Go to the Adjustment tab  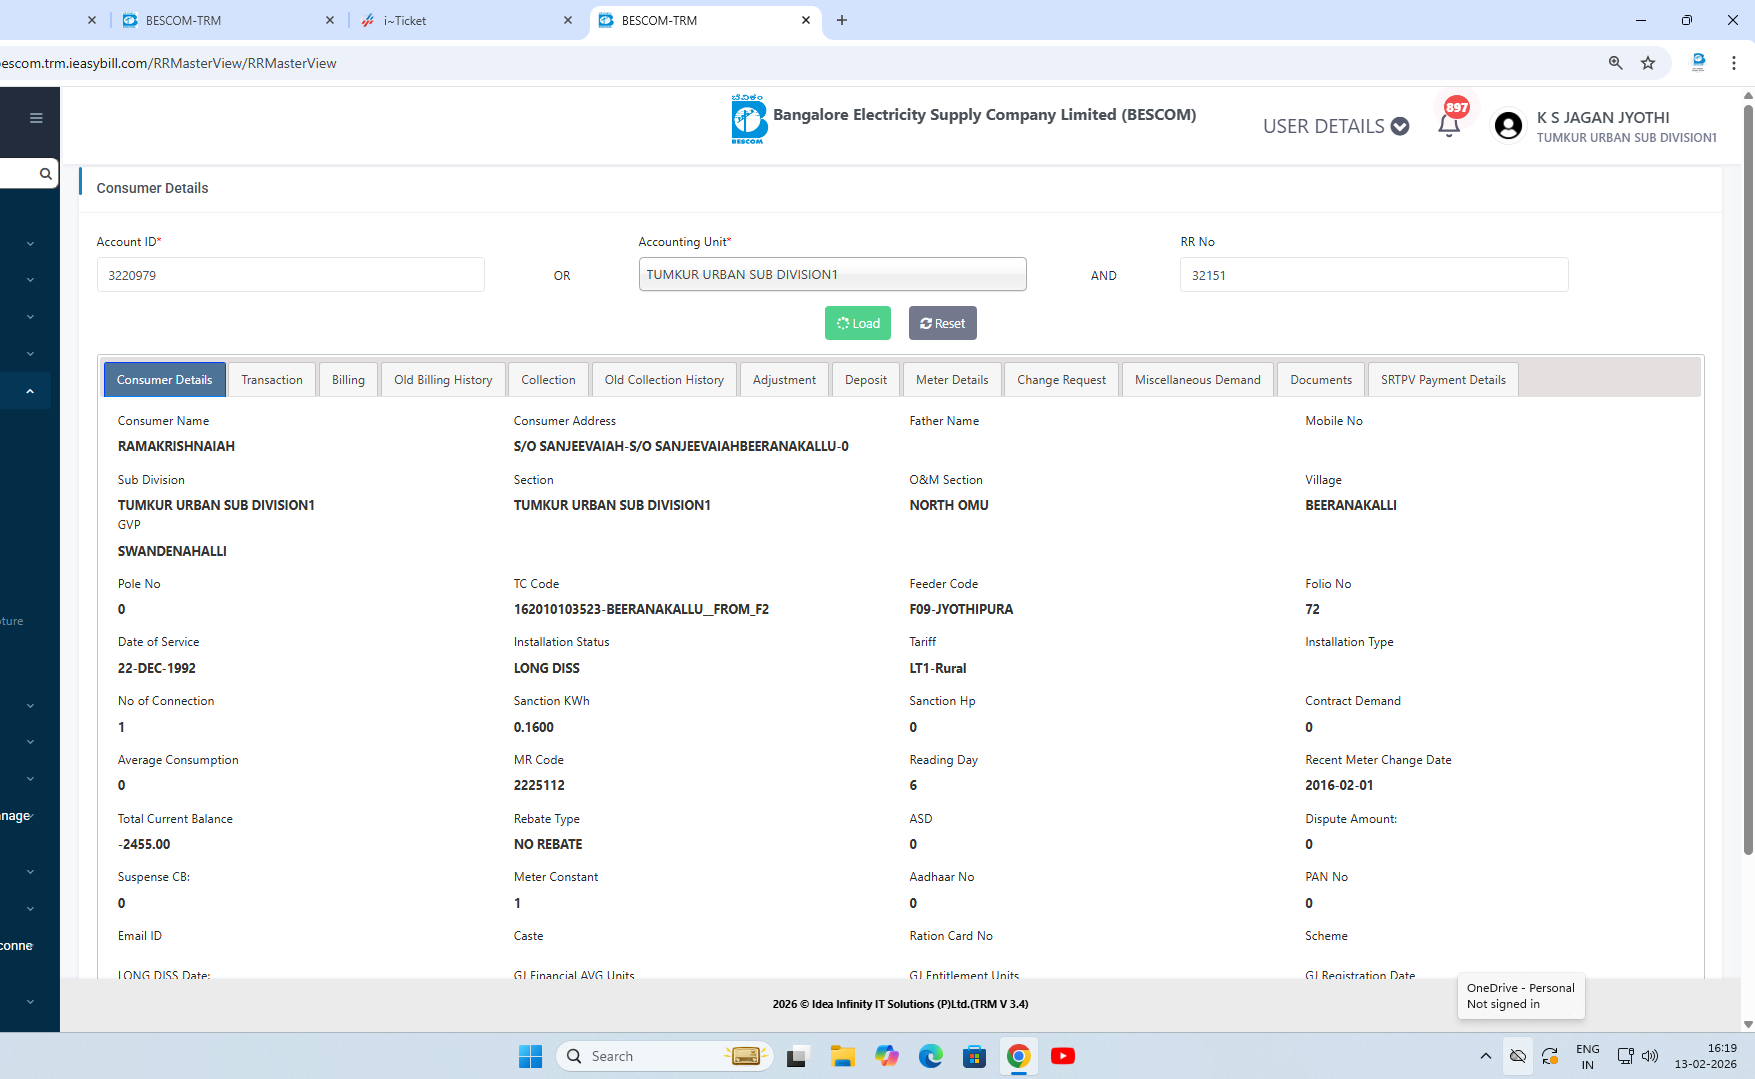784,380
